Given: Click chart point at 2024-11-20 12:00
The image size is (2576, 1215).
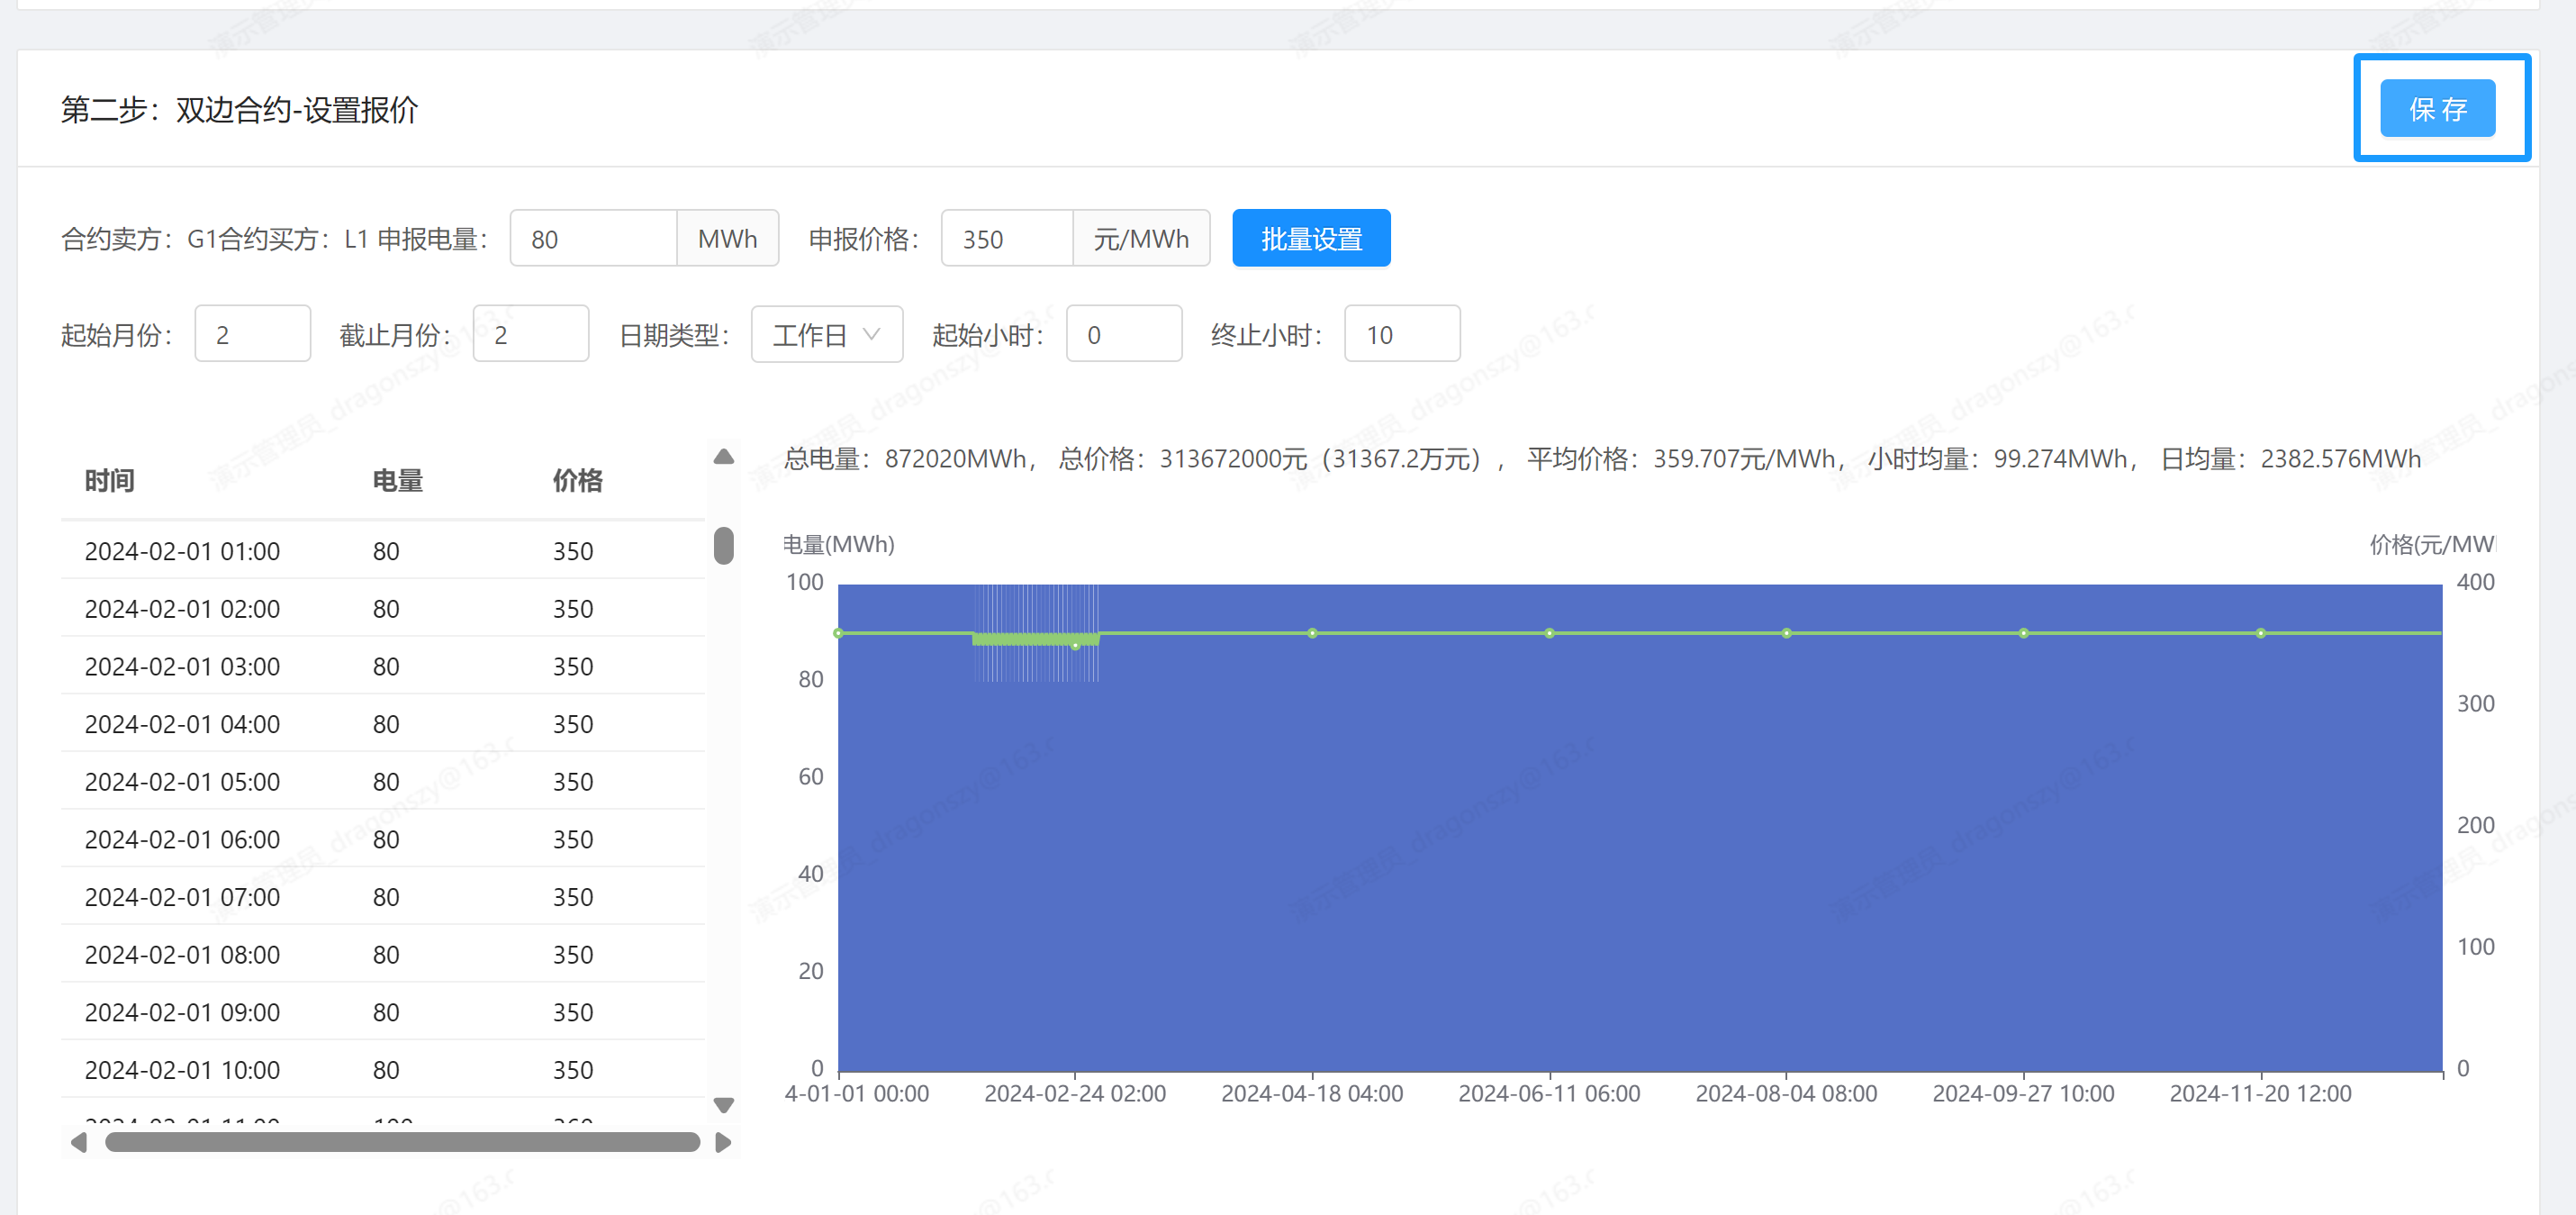Looking at the screenshot, I should tap(2260, 633).
